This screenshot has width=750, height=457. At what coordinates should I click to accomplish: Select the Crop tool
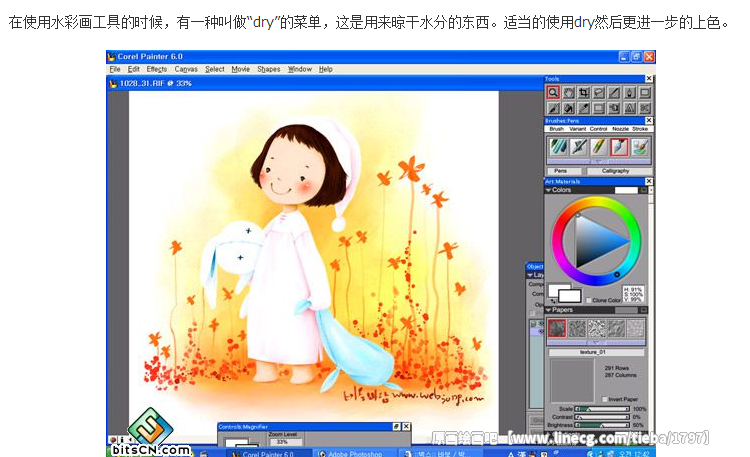(584, 93)
